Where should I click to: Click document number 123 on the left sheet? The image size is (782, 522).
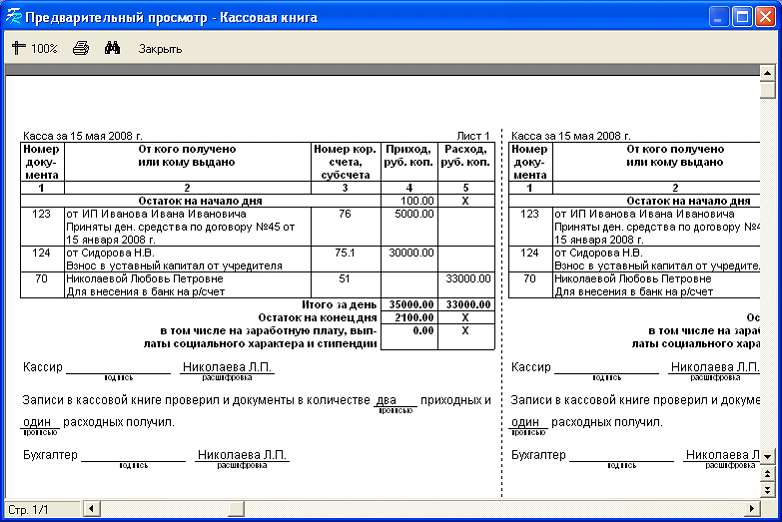click(x=41, y=214)
